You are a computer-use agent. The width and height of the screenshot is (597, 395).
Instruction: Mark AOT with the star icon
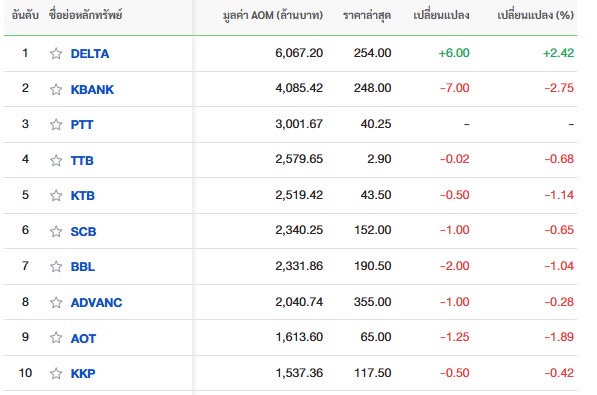click(56, 337)
